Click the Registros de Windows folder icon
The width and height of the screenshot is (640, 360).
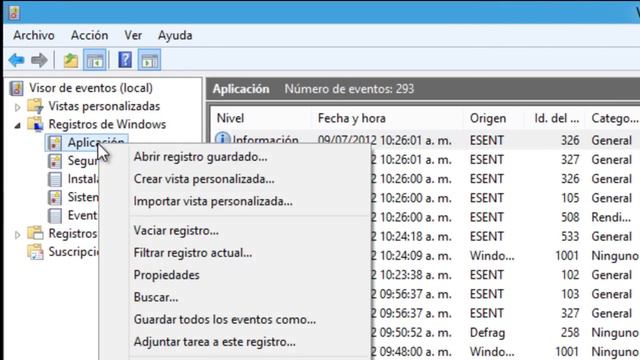click(x=35, y=124)
